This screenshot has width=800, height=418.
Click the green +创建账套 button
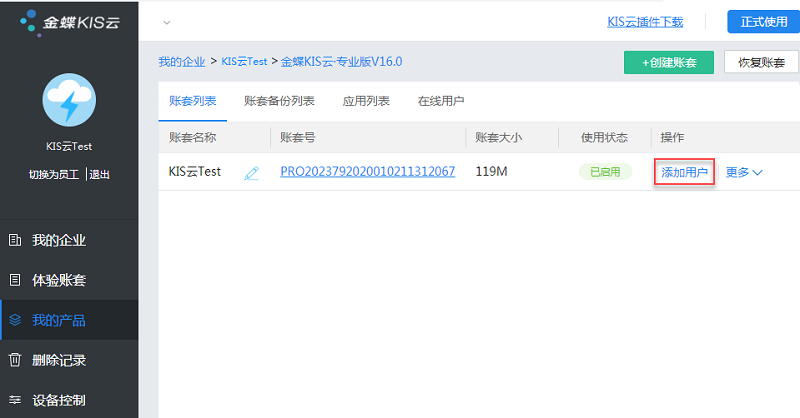point(669,62)
